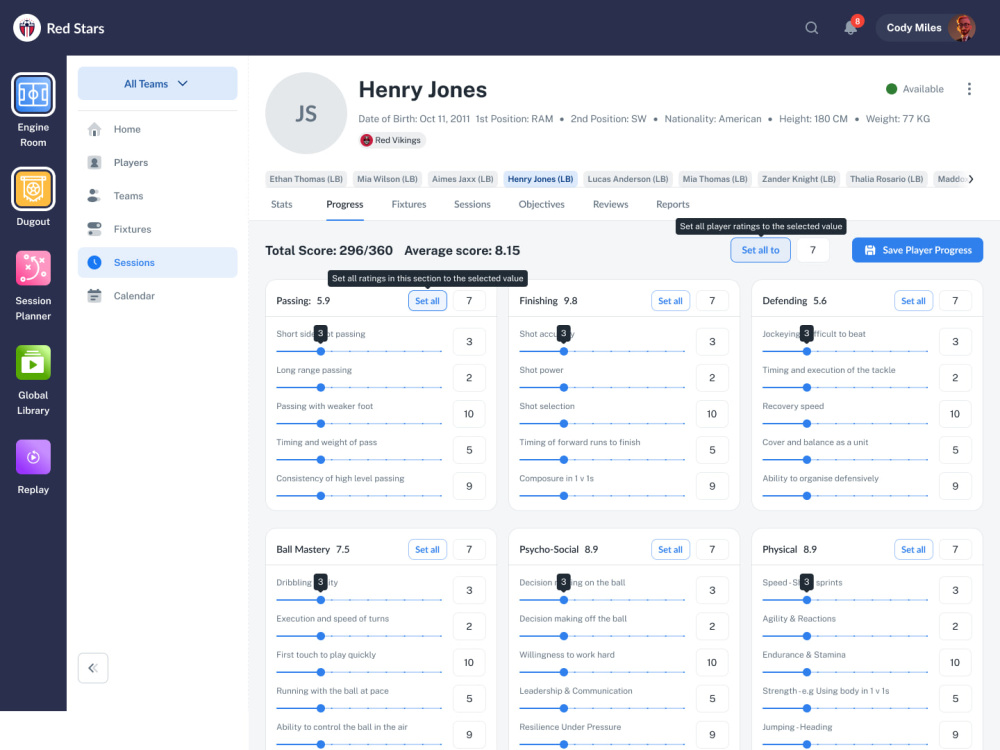Open the Fixtures tab
This screenshot has width=1000, height=750.
(409, 204)
